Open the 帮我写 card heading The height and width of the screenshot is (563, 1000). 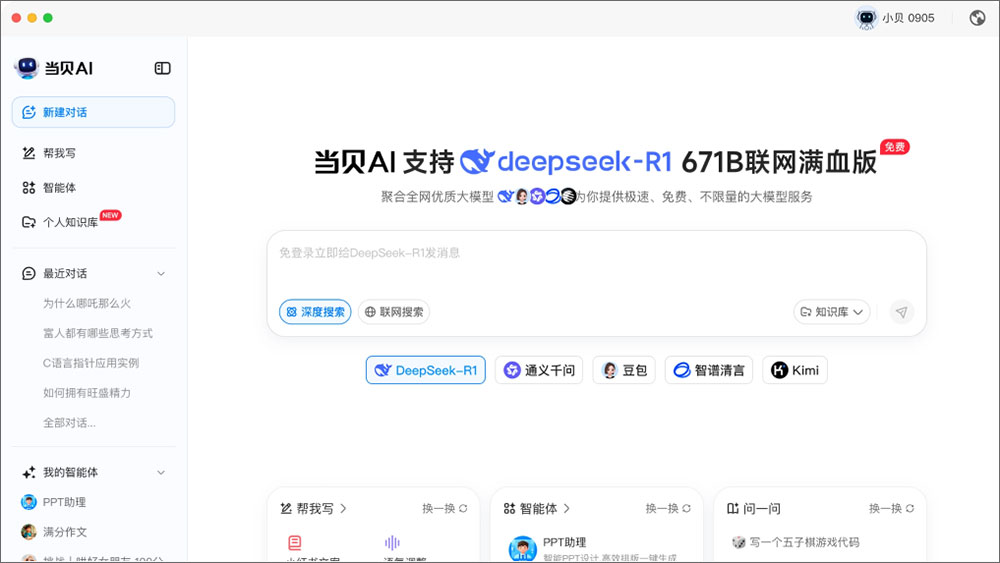pos(313,508)
